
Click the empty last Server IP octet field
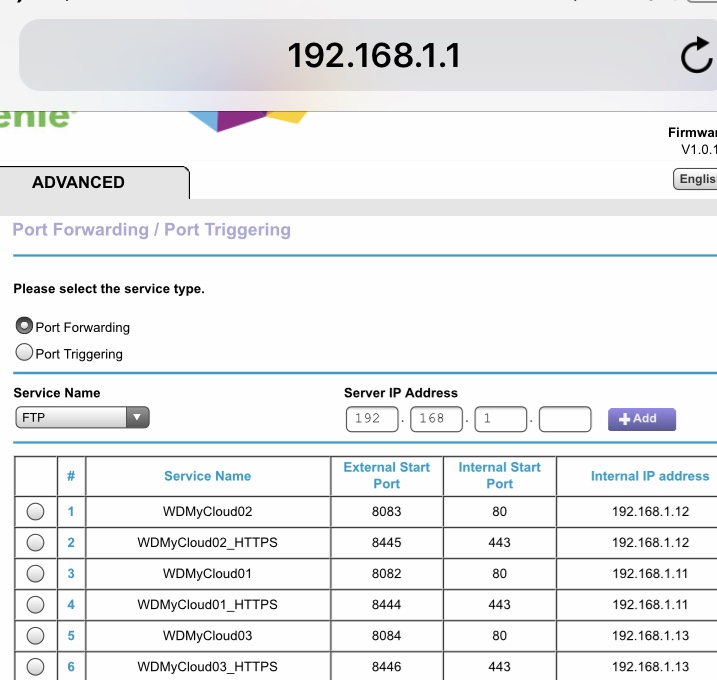tap(565, 419)
